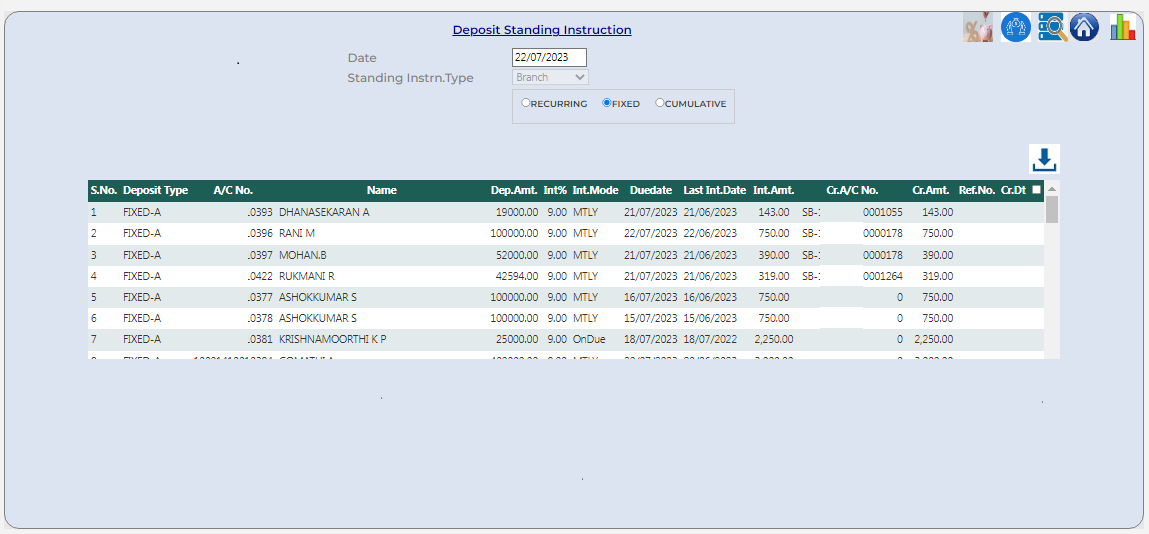Viewport: 1149px width, 534px height.
Task: Select the MOHAN.B name cell
Action: (x=303, y=255)
